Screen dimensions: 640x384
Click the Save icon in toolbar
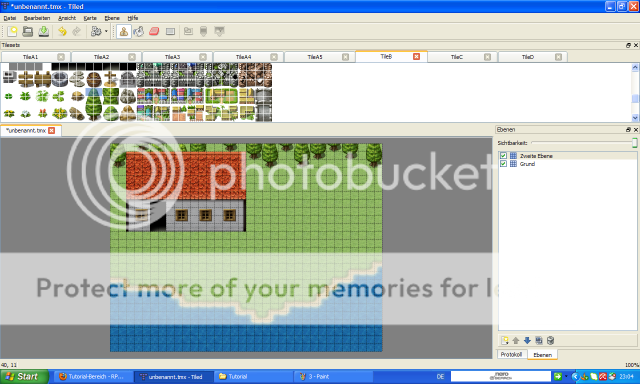coord(44,31)
